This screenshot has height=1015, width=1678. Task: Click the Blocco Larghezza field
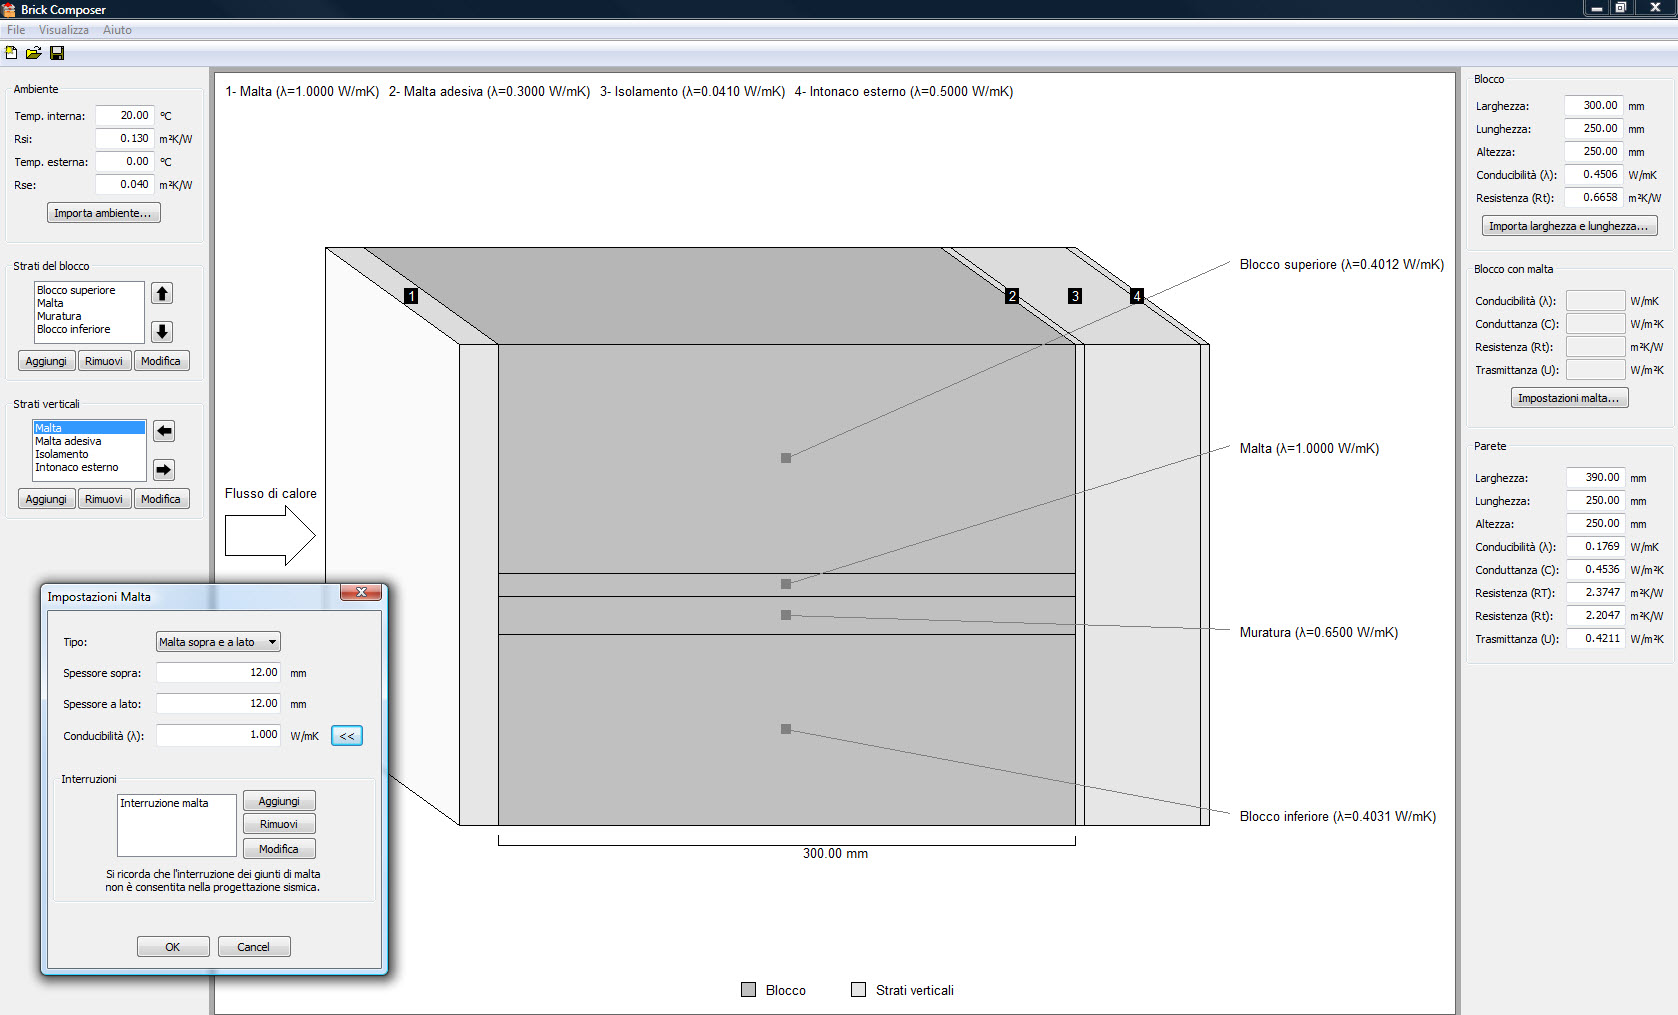point(1593,106)
